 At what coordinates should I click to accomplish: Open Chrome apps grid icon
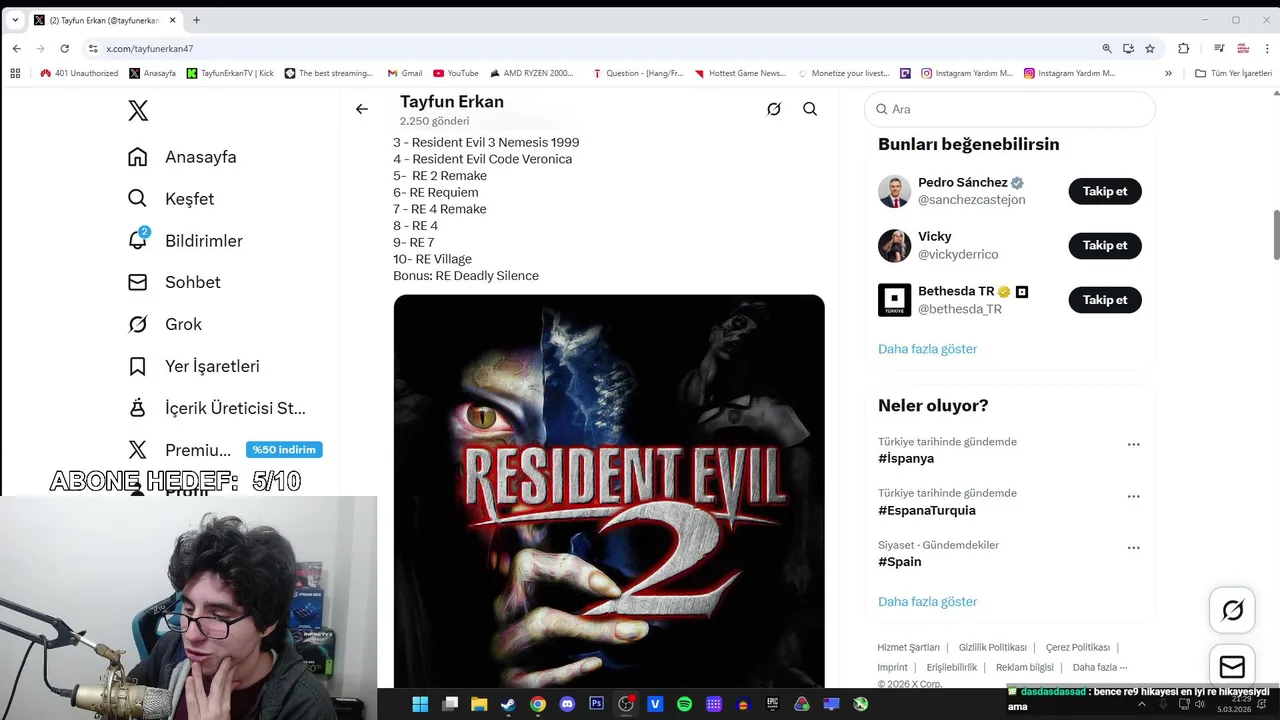(15, 73)
